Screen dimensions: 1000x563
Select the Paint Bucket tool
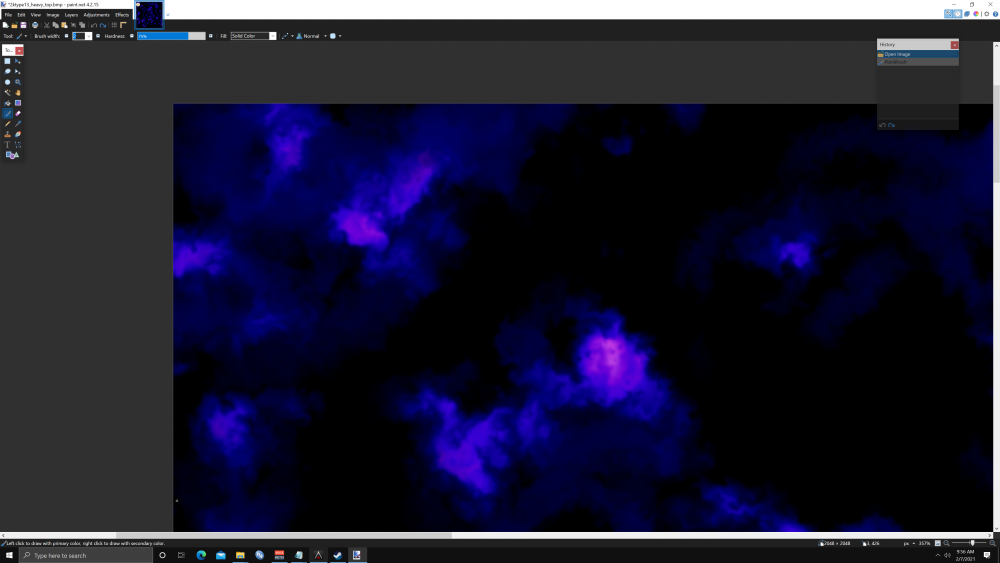point(8,103)
